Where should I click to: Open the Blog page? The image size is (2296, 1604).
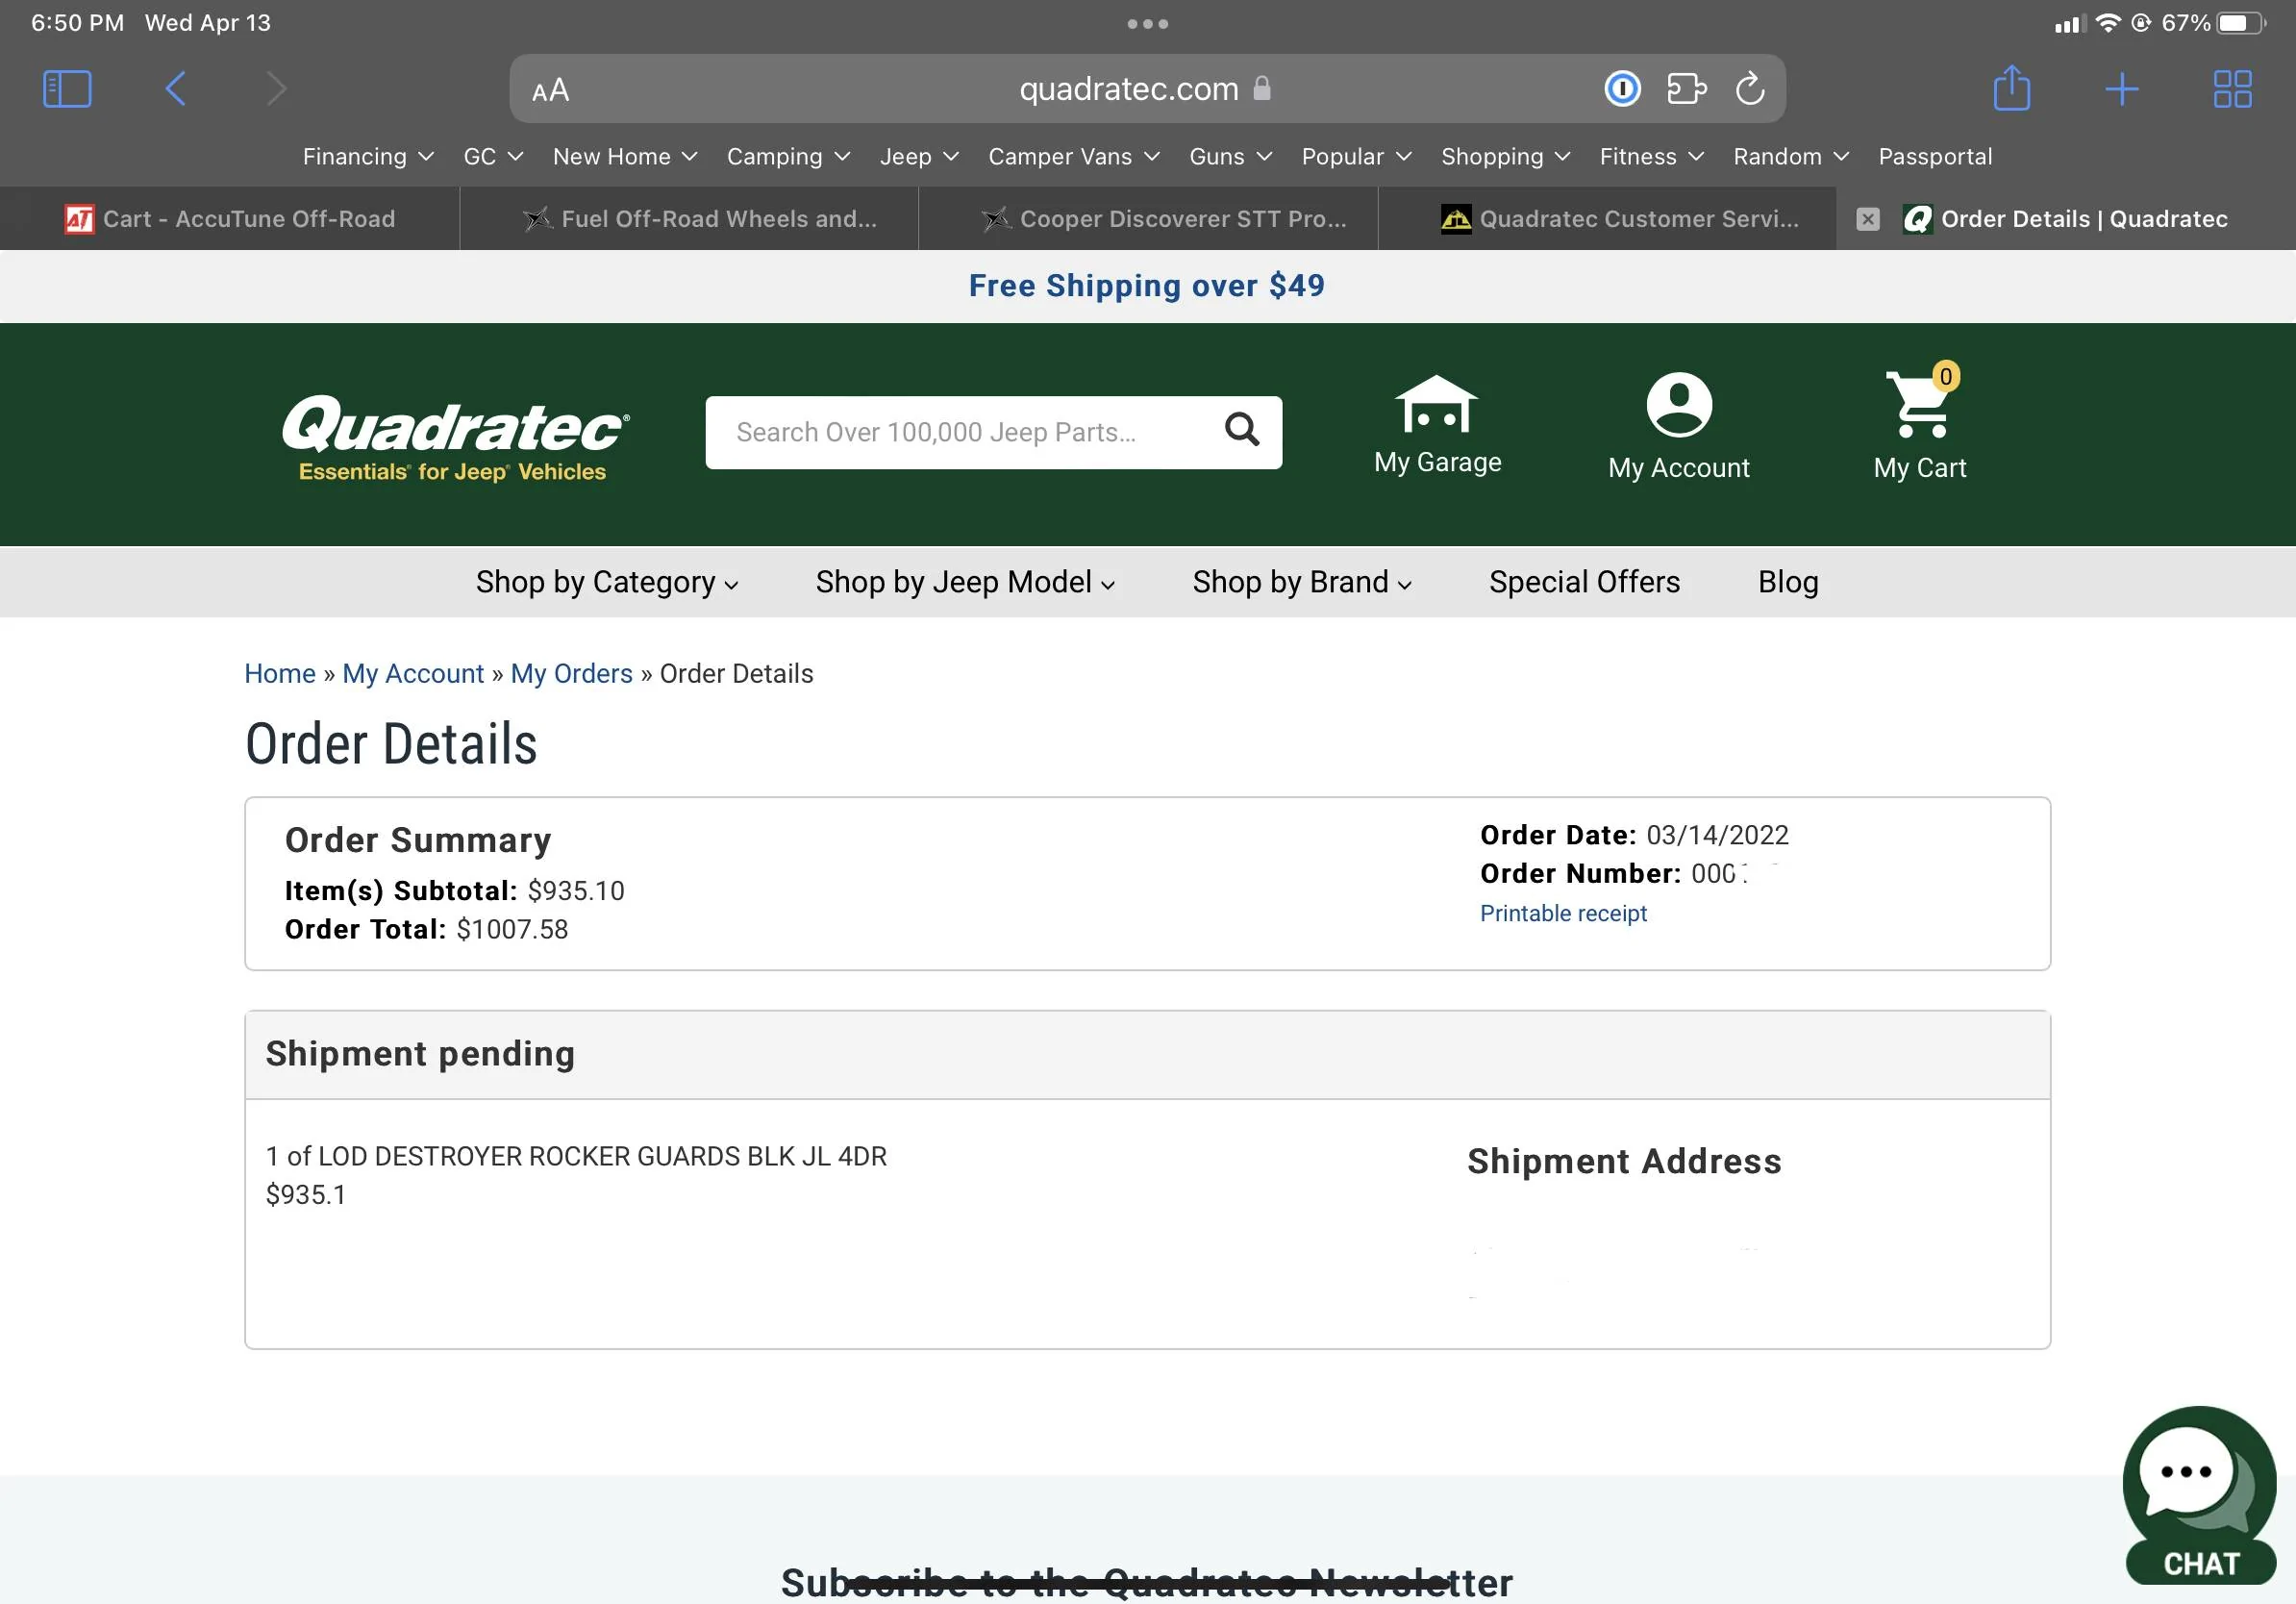(1788, 582)
